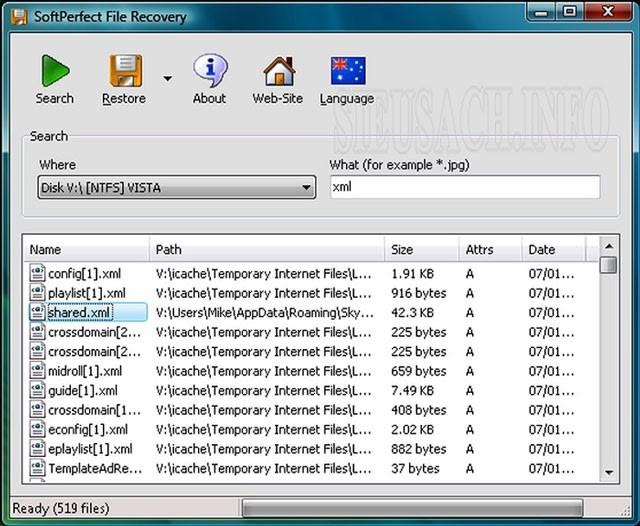Click the SoftPerfect File Recovery title icon
Viewport: 640px width, 526px height.
[19, 17]
